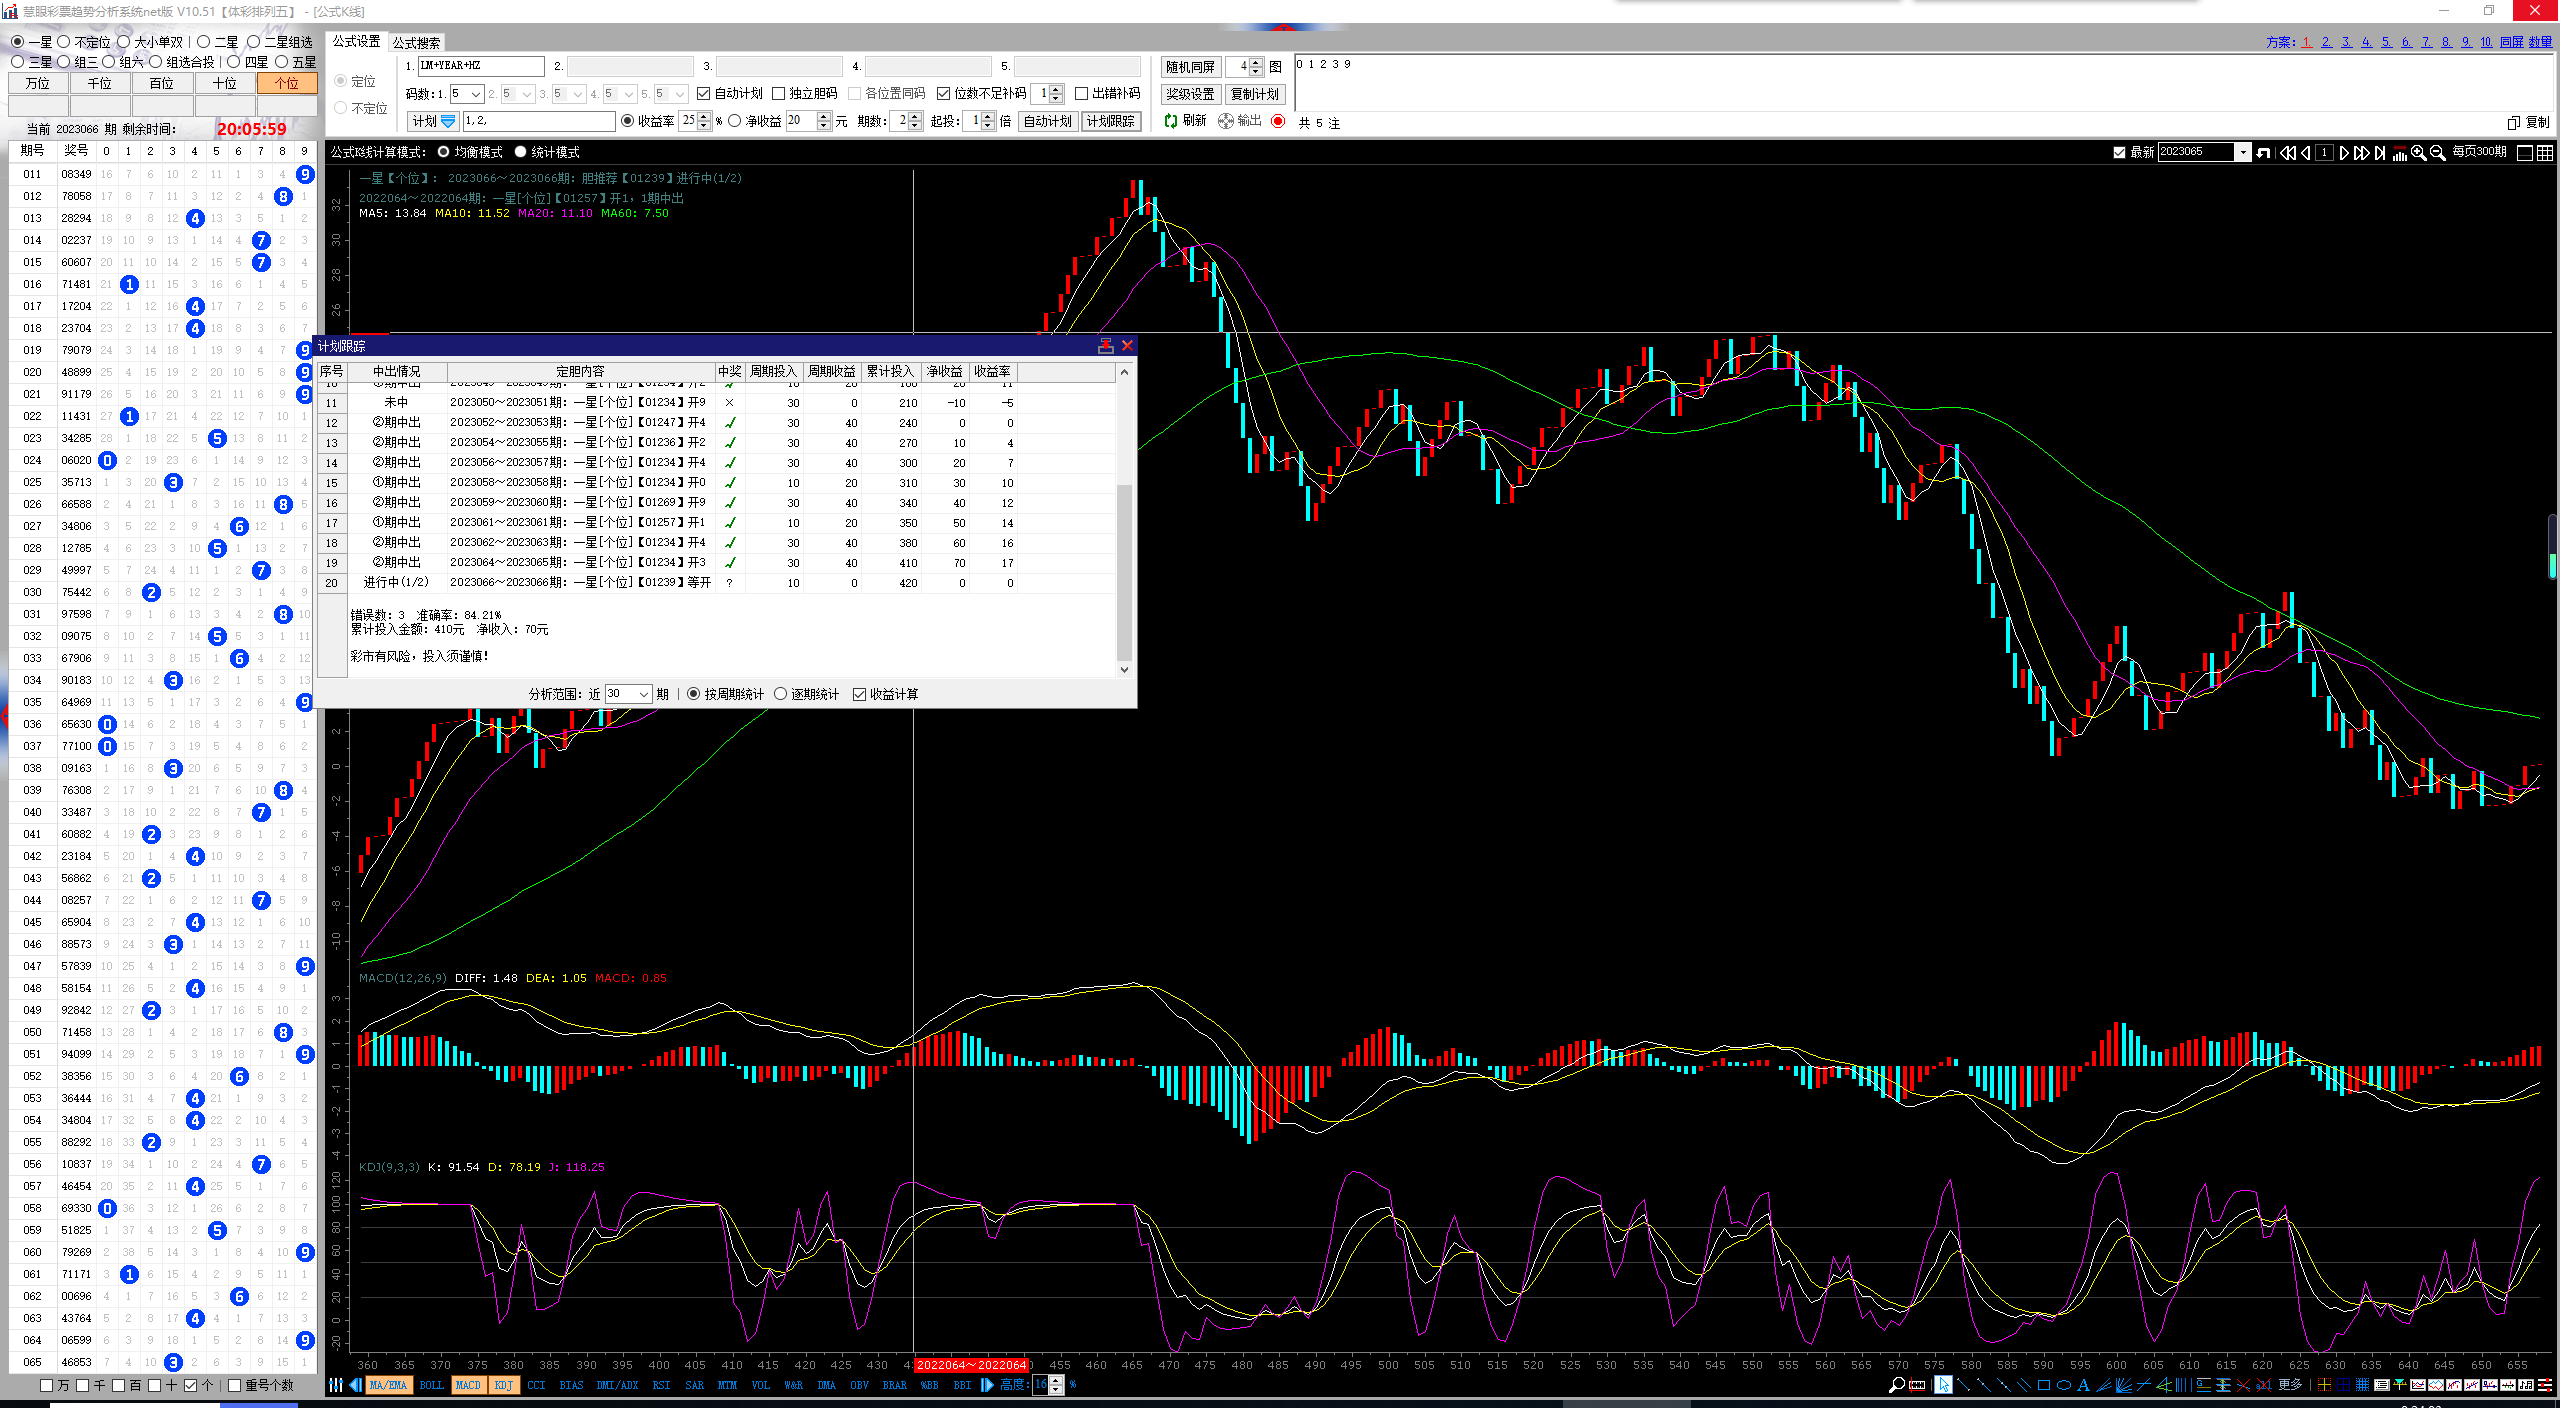Click the 更多 tools entry in bottom toolbar
2560x1408 pixels.
pyautogui.click(x=2290, y=1385)
